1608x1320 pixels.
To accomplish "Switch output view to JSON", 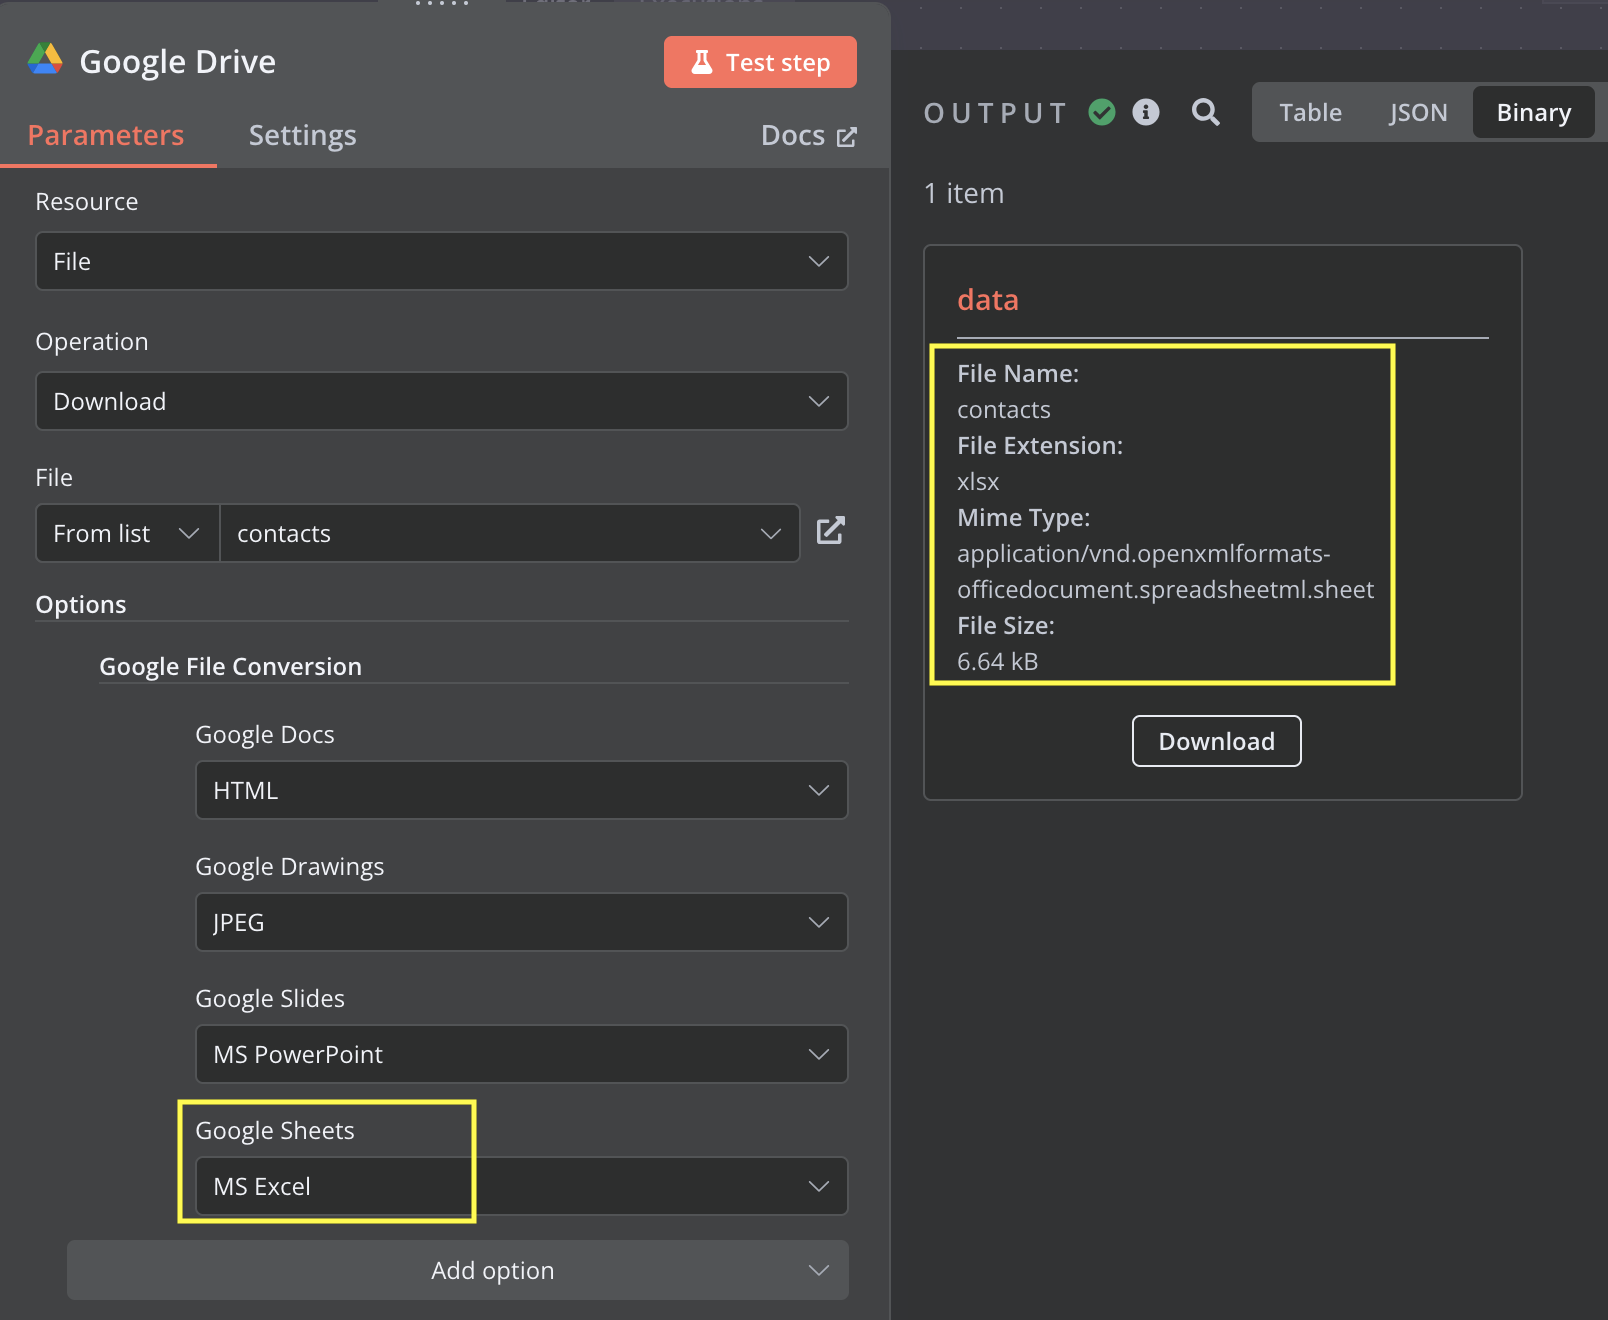I will [x=1418, y=112].
